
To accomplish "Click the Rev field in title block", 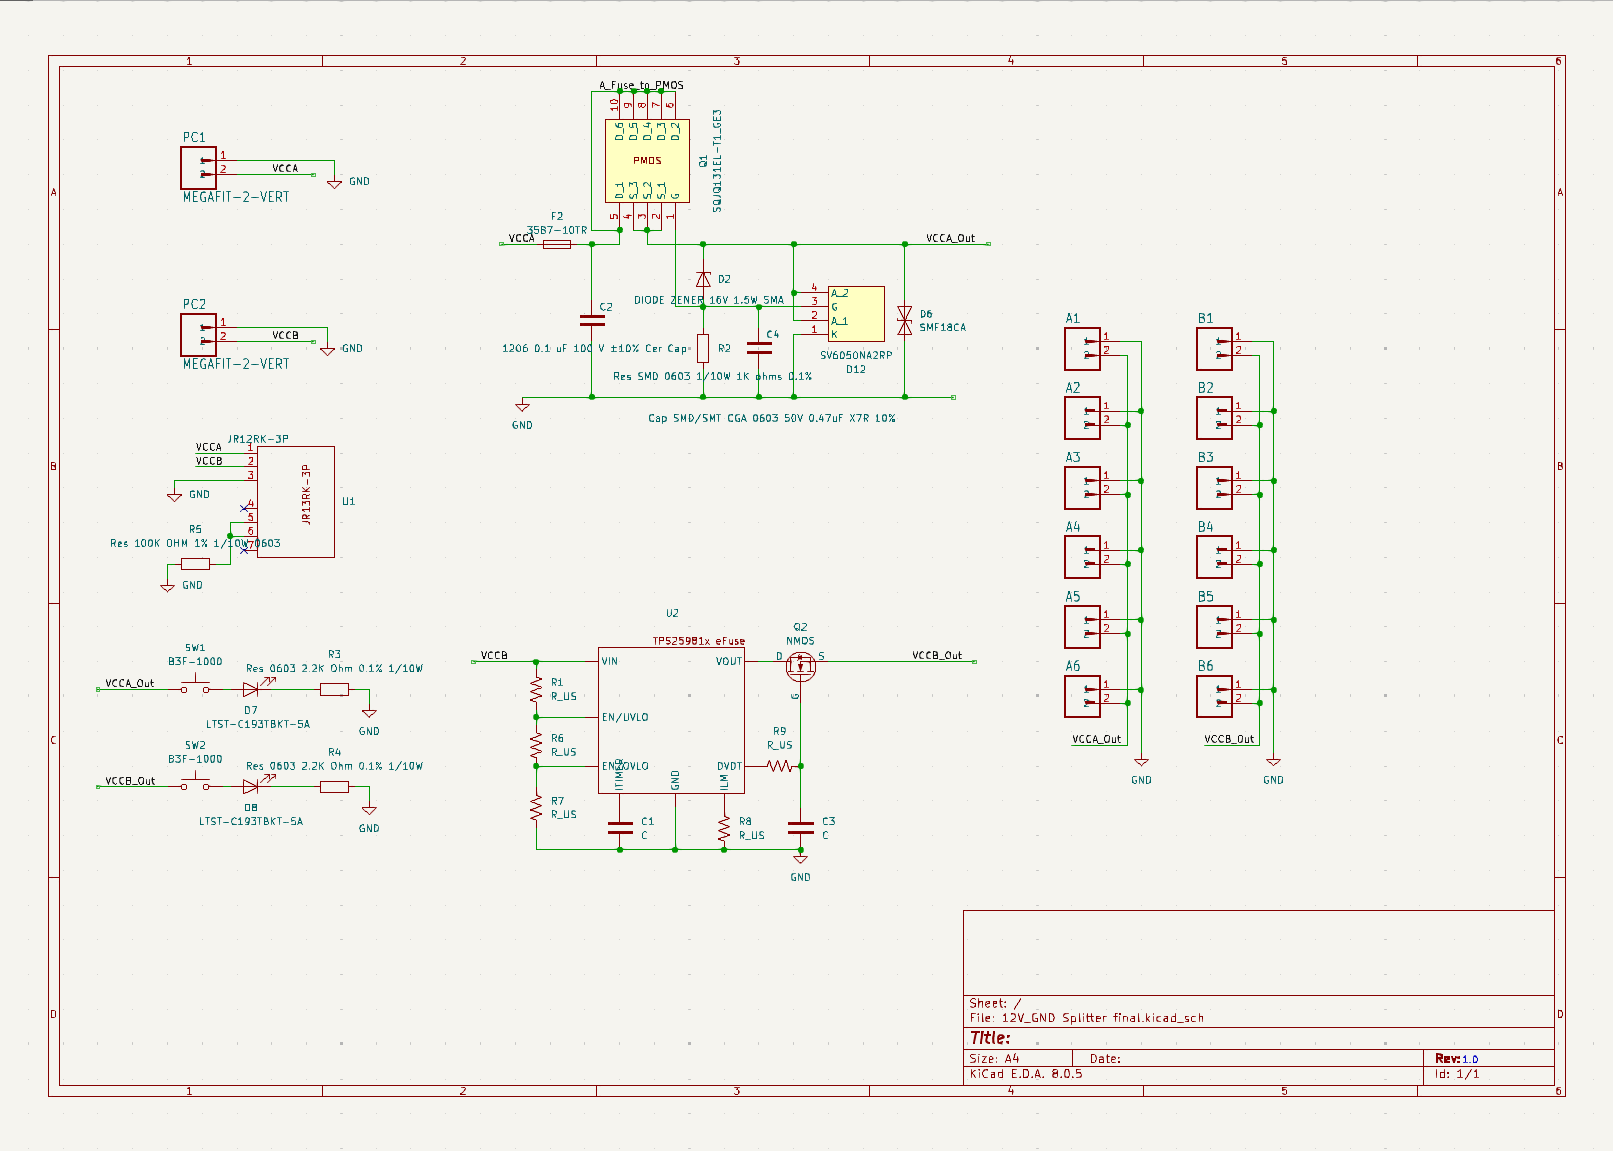I will coord(1456,1058).
